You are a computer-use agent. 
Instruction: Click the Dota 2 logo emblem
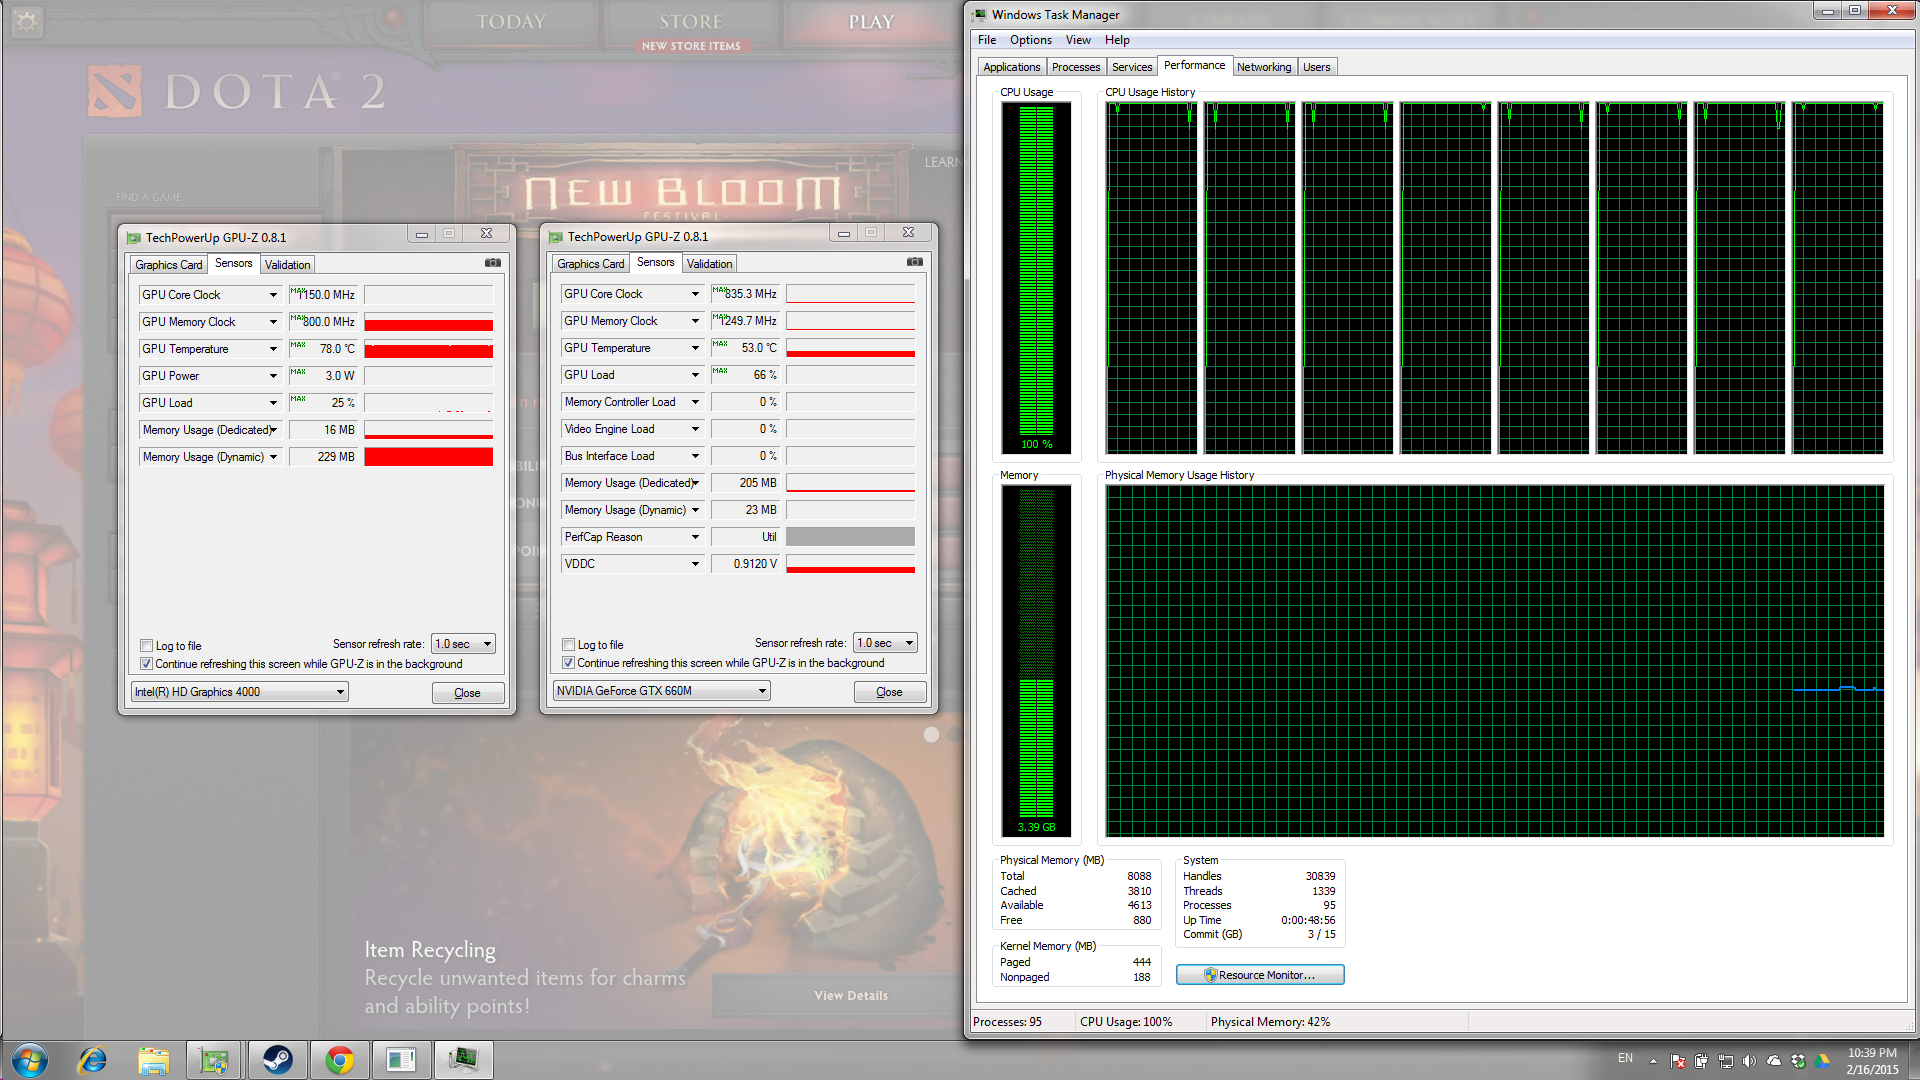tap(115, 92)
